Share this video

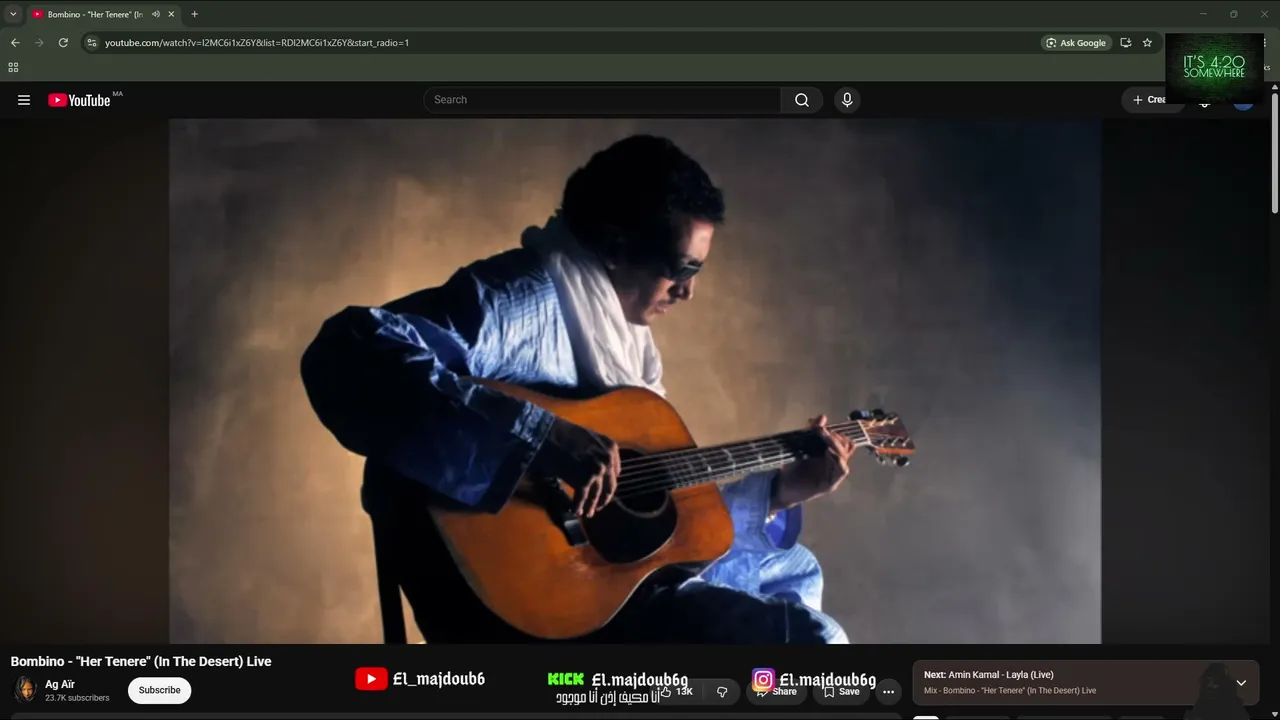(x=776, y=691)
